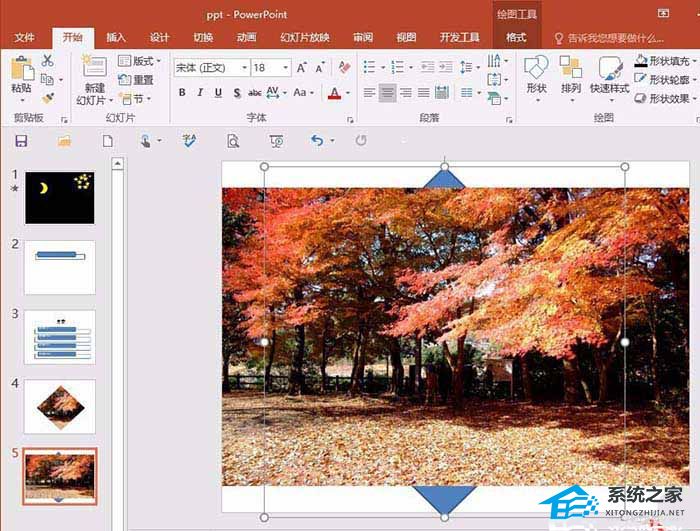Switch to the 设计 design tab
Viewport: 700px width, 531px height.
(159, 38)
